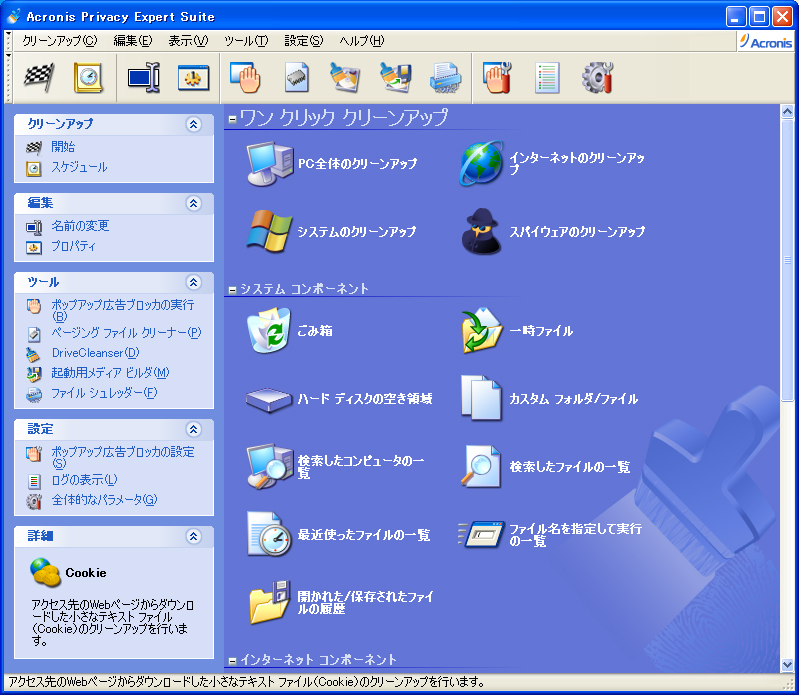Open file shredder toolbar icon

click(x=446, y=77)
